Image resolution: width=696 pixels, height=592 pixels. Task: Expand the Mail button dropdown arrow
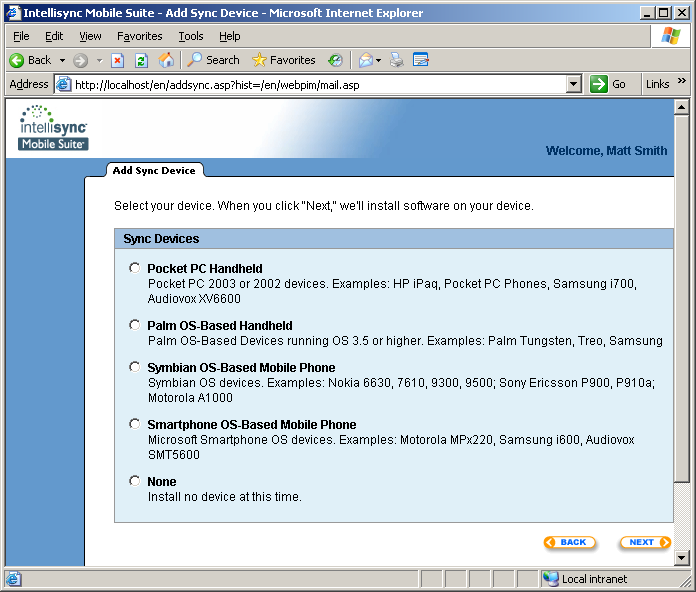click(378, 60)
